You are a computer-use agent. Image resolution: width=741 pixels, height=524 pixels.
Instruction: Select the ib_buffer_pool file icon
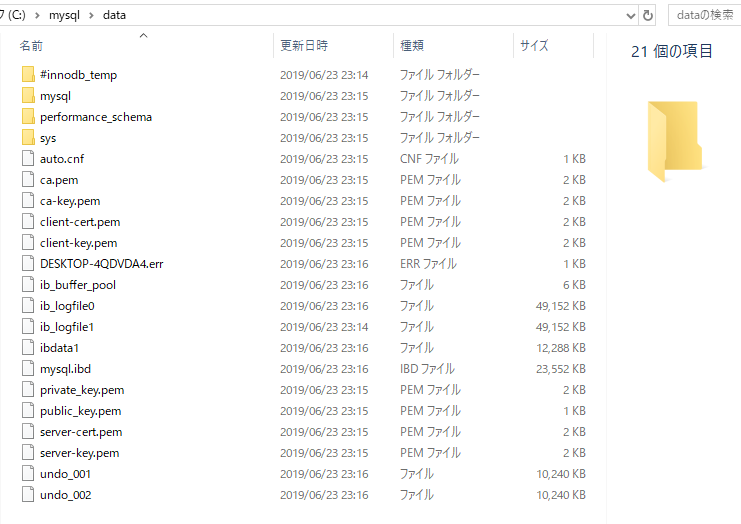[x=28, y=284]
